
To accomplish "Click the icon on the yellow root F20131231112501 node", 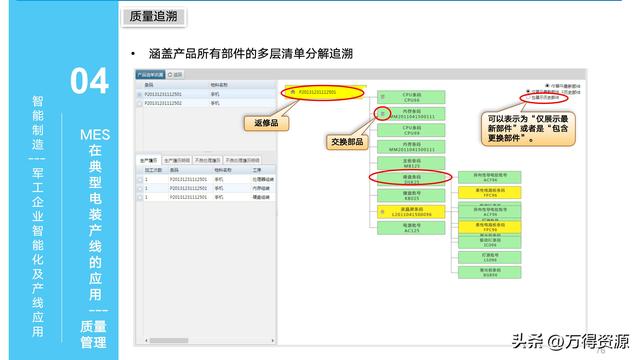I will (292, 92).
